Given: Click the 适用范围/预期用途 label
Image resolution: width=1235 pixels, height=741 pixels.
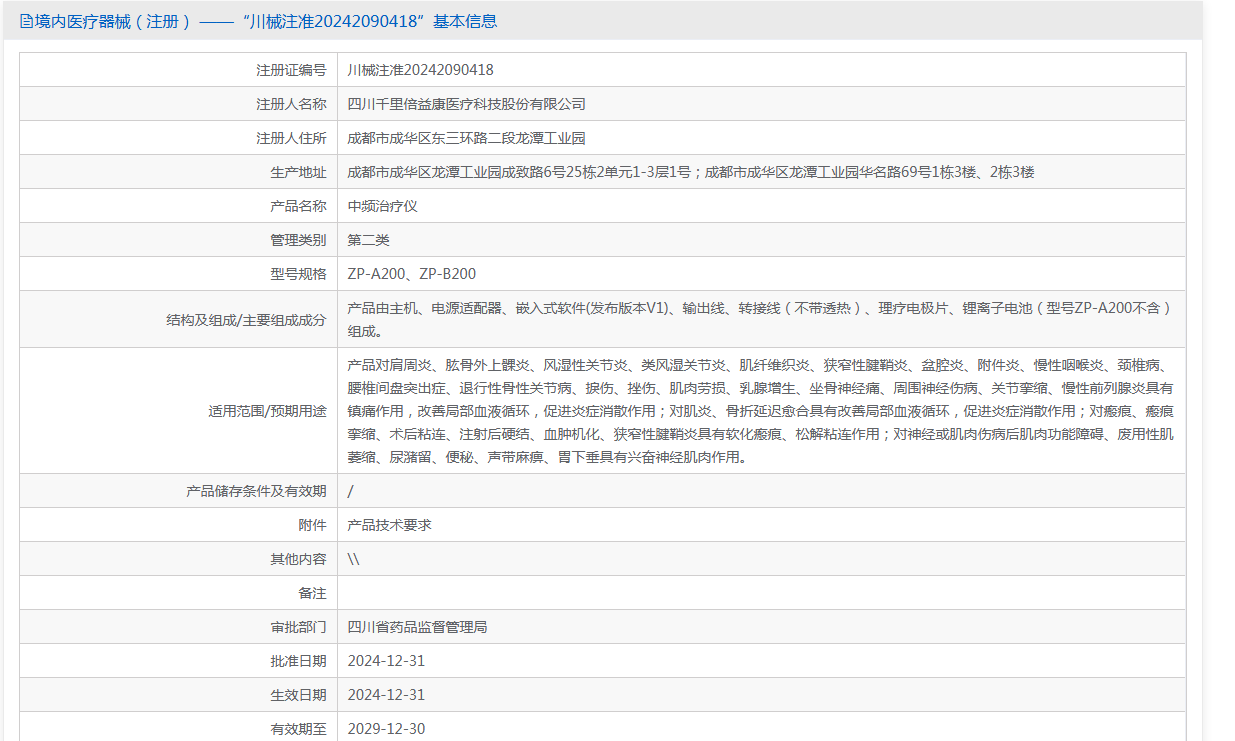Looking at the screenshot, I should [267, 411].
